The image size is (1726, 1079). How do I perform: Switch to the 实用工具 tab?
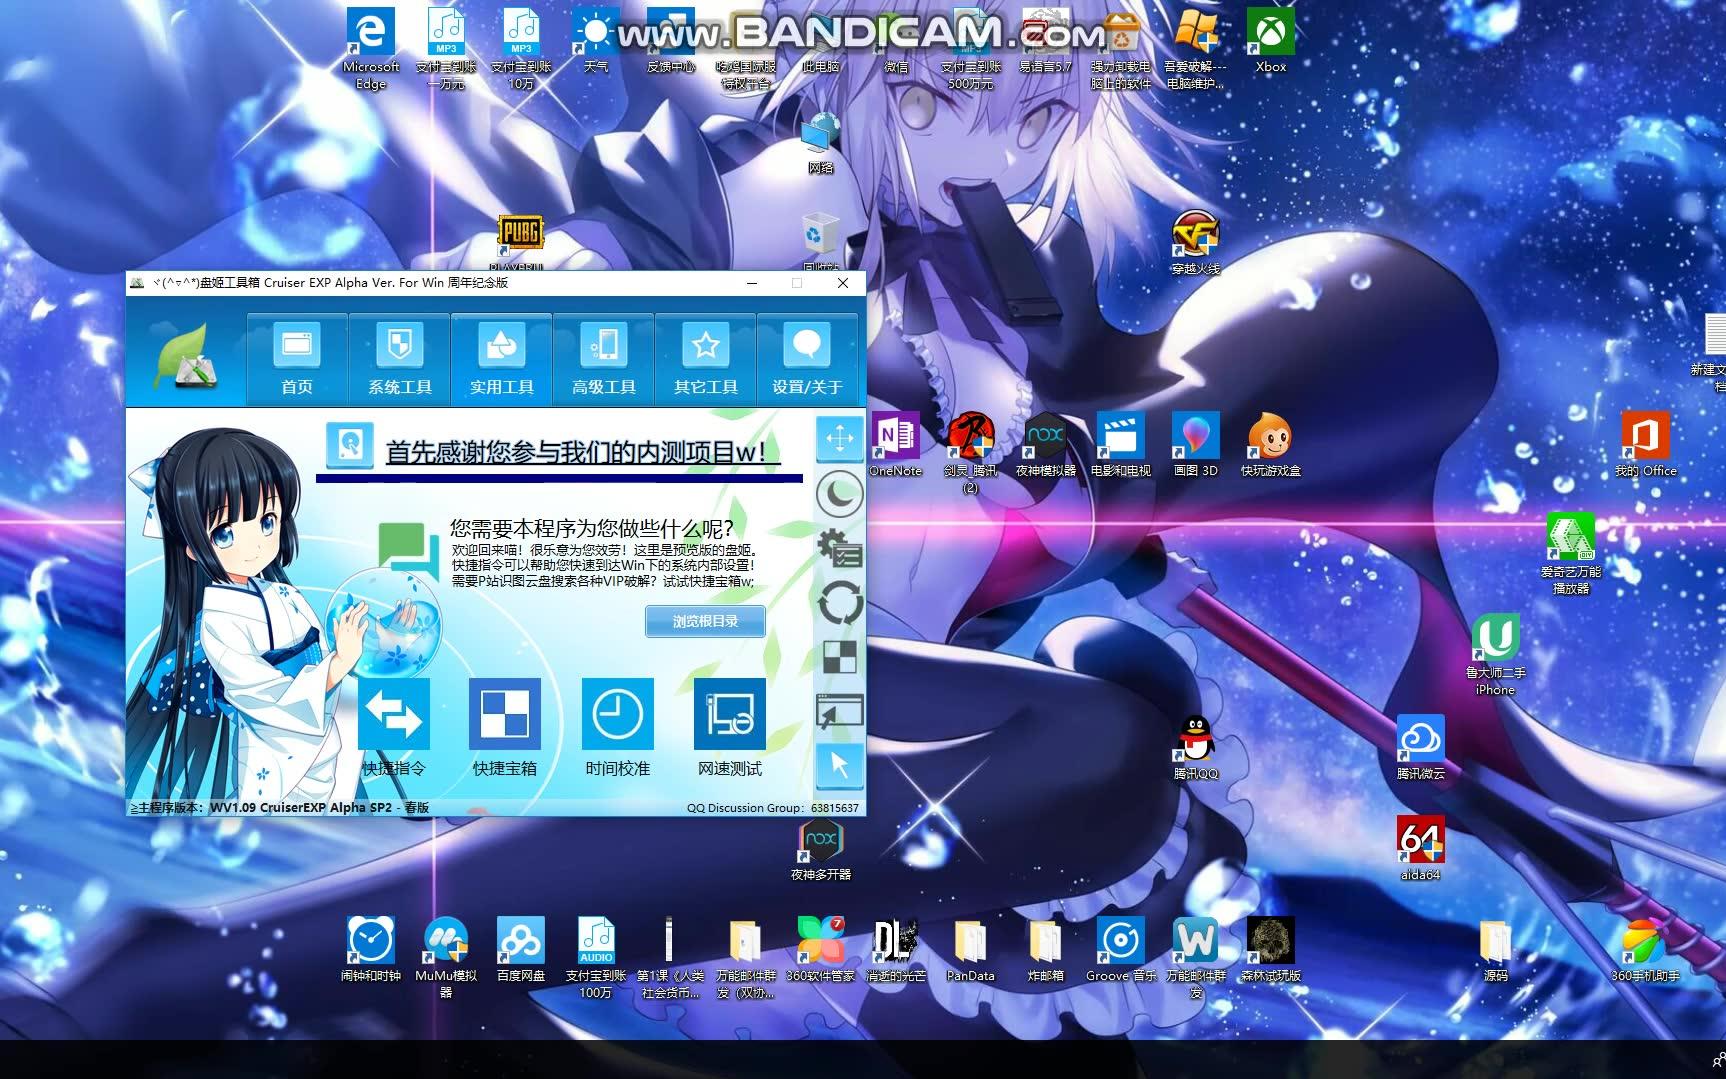click(x=501, y=359)
